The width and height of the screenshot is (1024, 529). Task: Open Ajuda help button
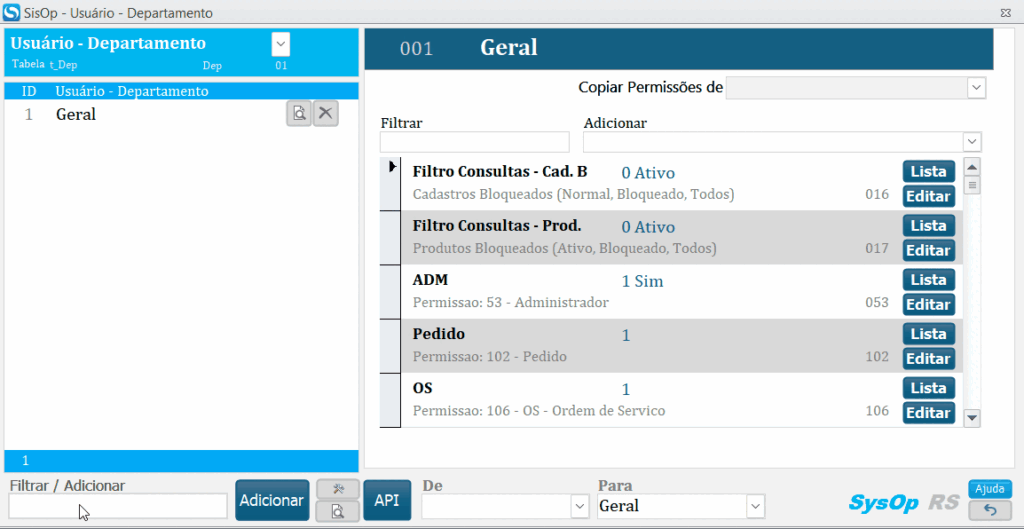coord(990,489)
